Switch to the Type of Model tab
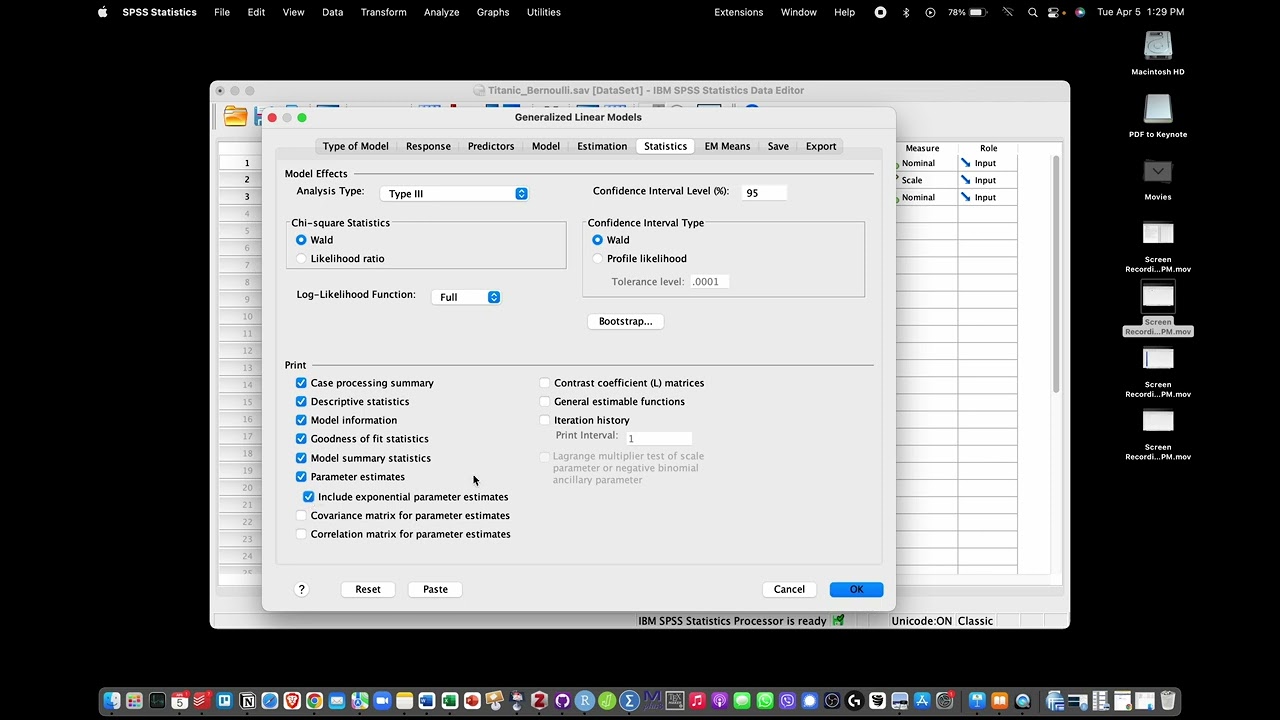Viewport: 1280px width, 720px height. coord(355,146)
